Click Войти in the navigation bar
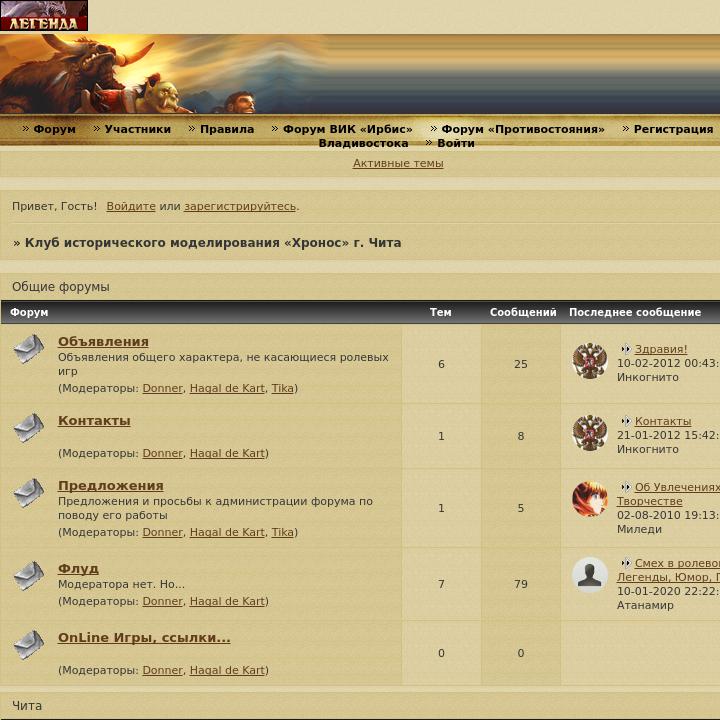 pos(456,143)
